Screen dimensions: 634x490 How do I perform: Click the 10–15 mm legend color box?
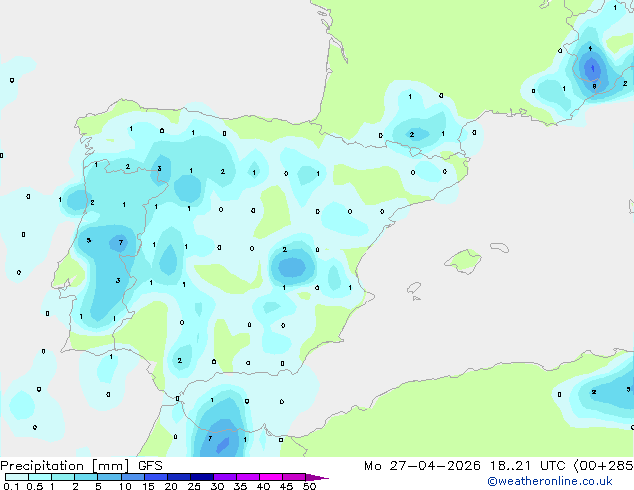pos(132,477)
